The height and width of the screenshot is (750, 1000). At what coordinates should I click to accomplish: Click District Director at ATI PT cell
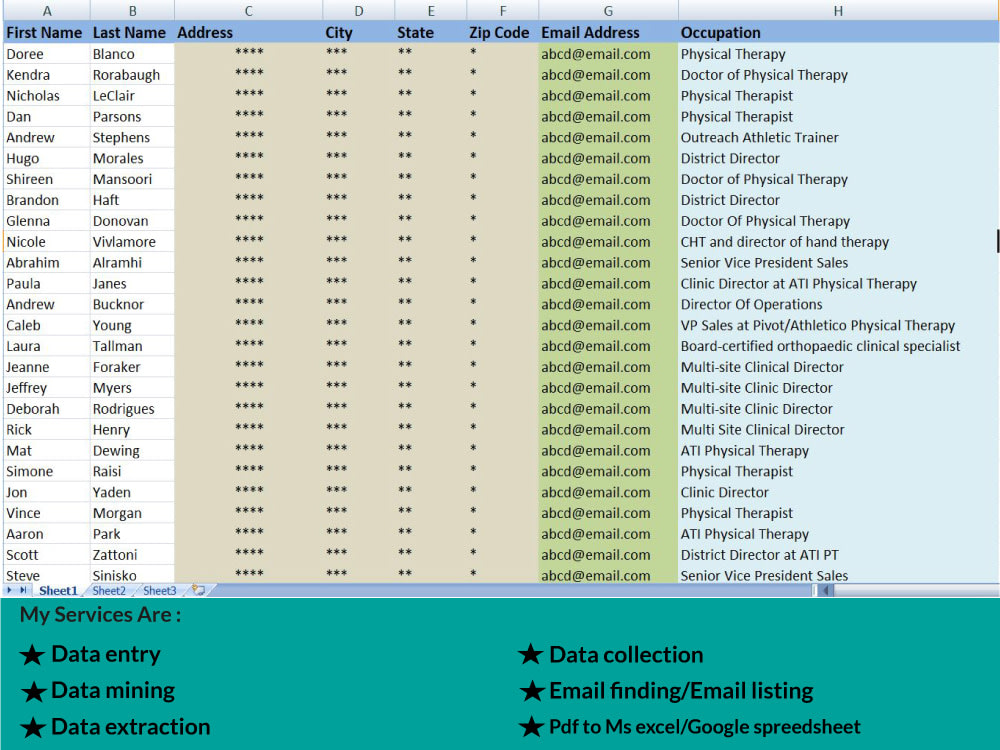(x=838, y=555)
